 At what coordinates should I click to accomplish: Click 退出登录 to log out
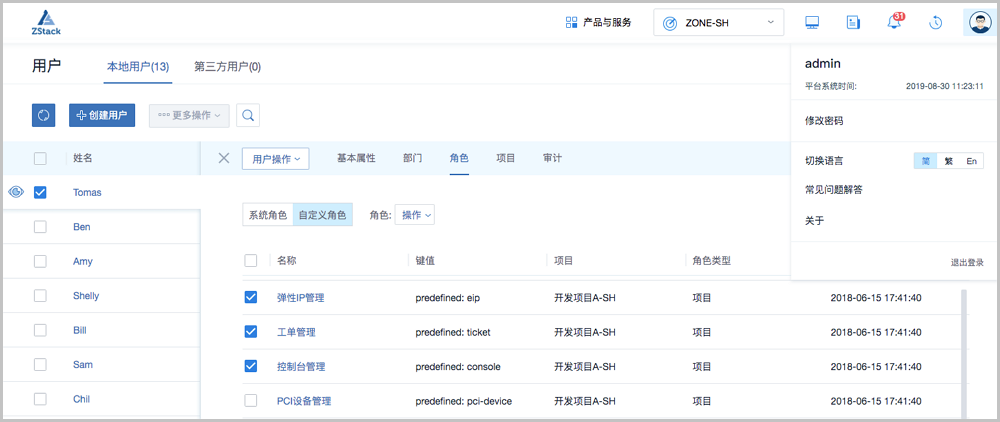[x=967, y=262]
